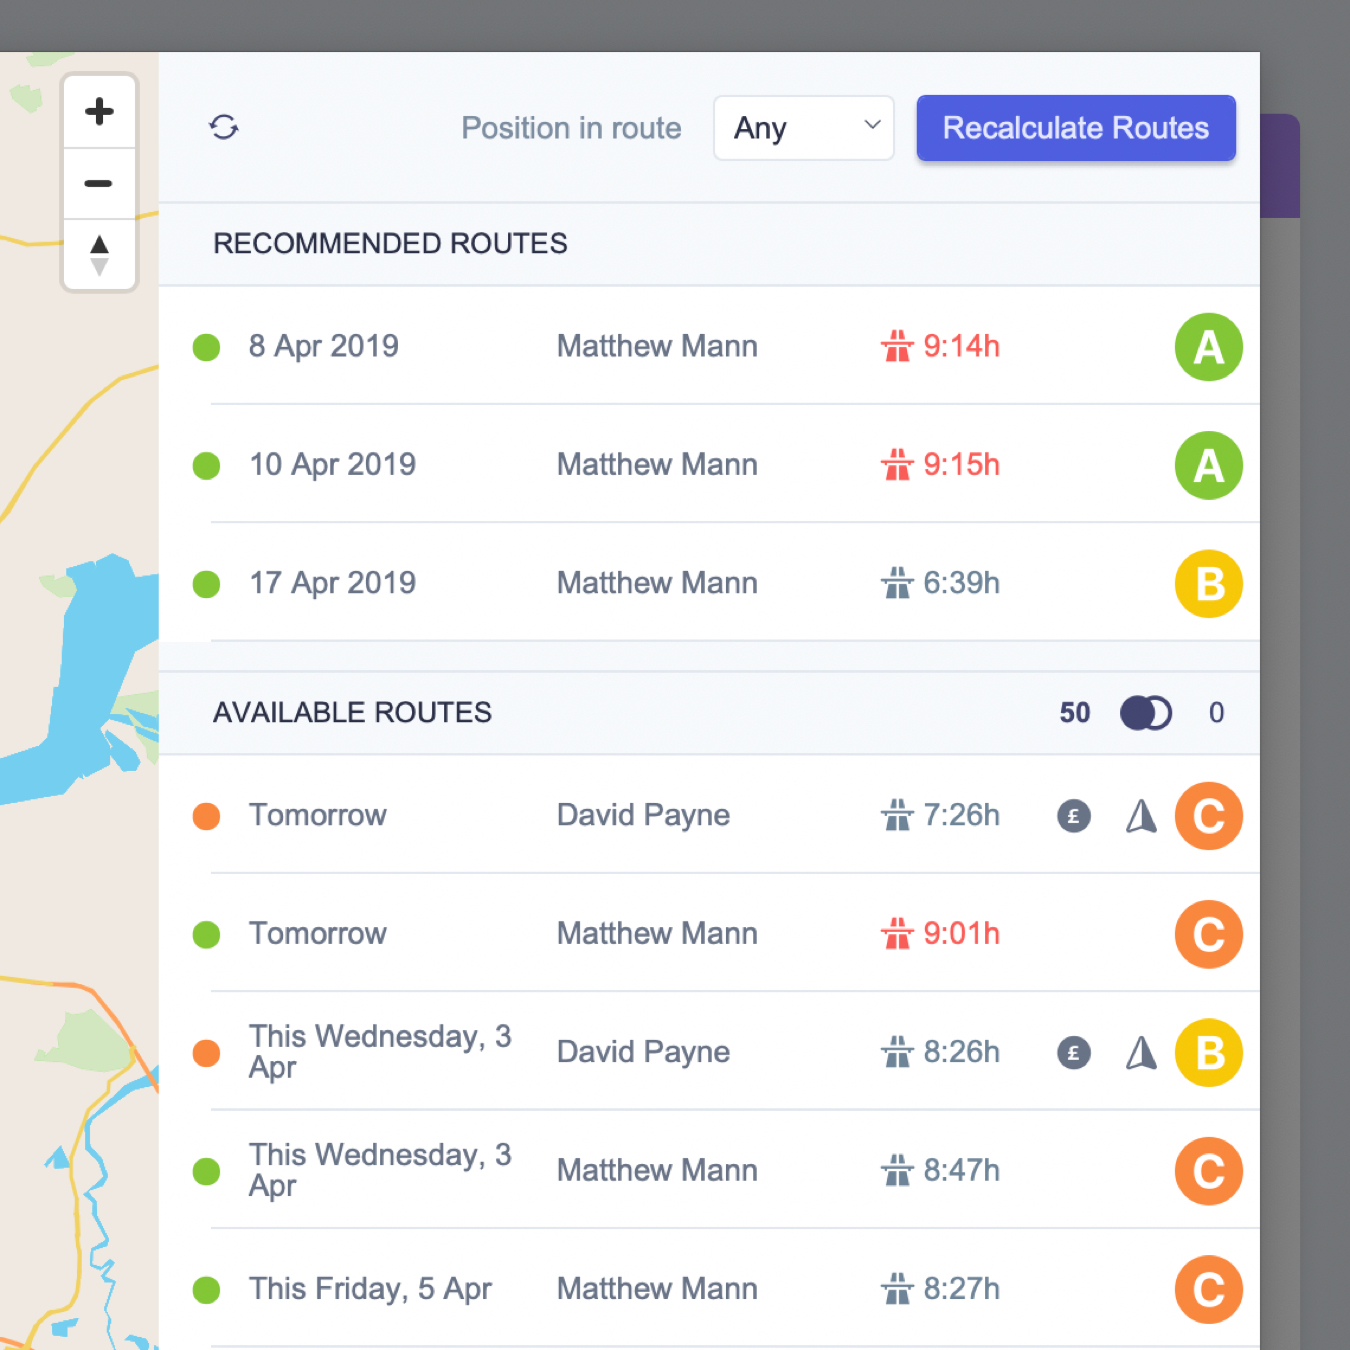
Task: Select the 10 Apr 2019 recommended route
Action: tap(333, 465)
